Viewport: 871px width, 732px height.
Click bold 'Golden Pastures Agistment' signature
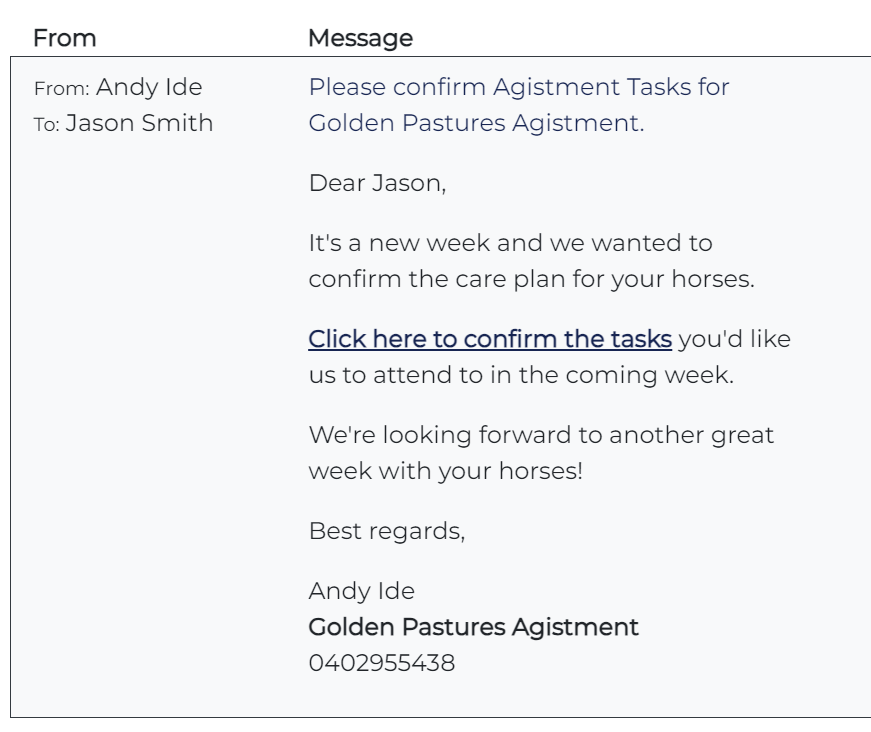coord(473,627)
